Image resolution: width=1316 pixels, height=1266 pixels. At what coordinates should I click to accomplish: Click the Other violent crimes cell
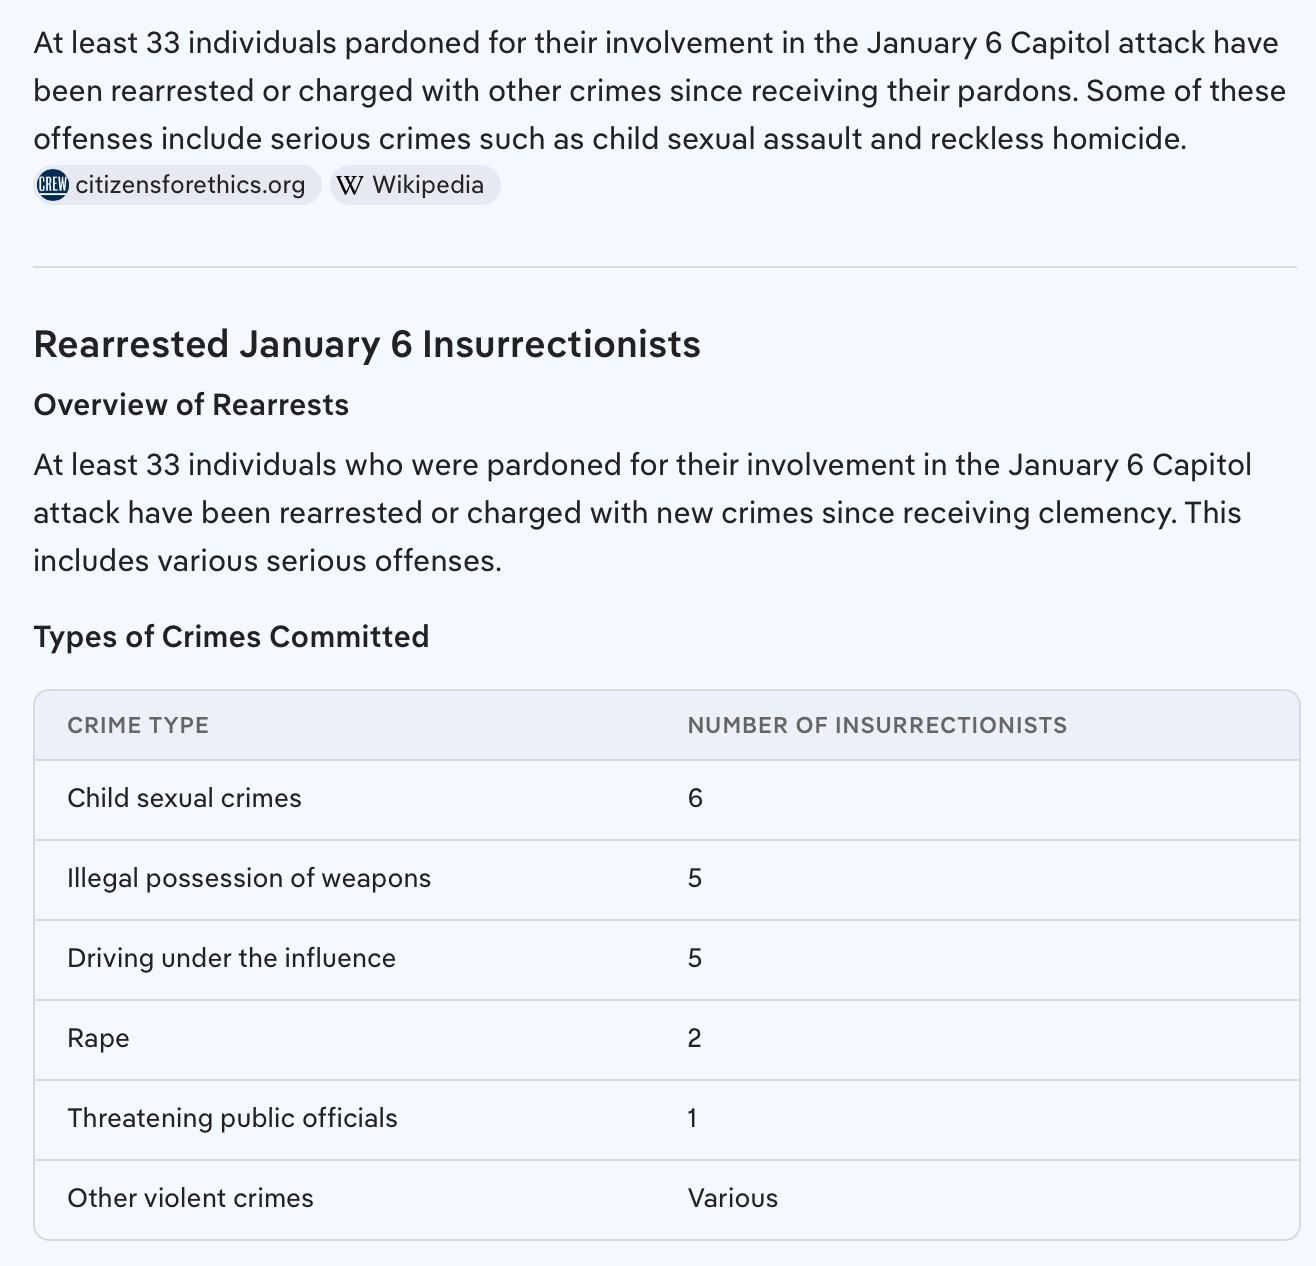[190, 1198]
